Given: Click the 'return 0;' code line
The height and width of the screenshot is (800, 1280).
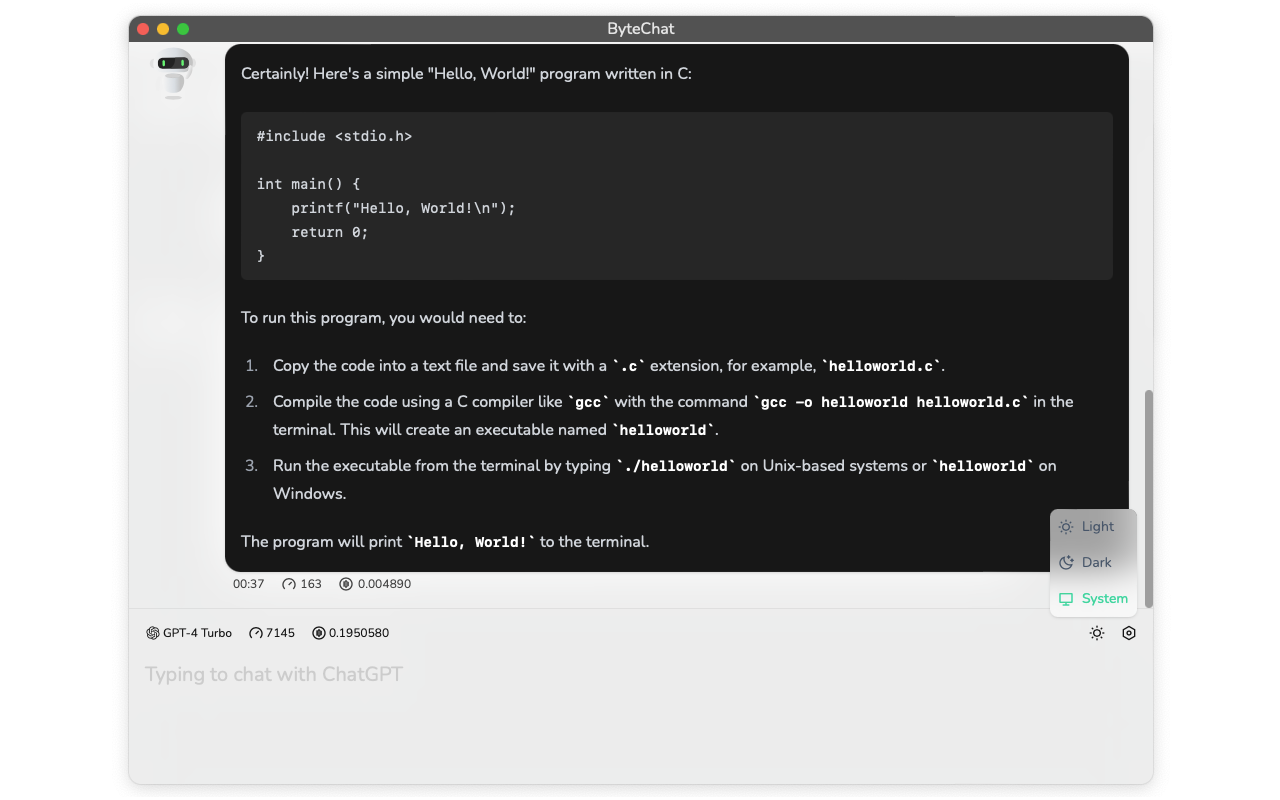Looking at the screenshot, I should click(330, 232).
